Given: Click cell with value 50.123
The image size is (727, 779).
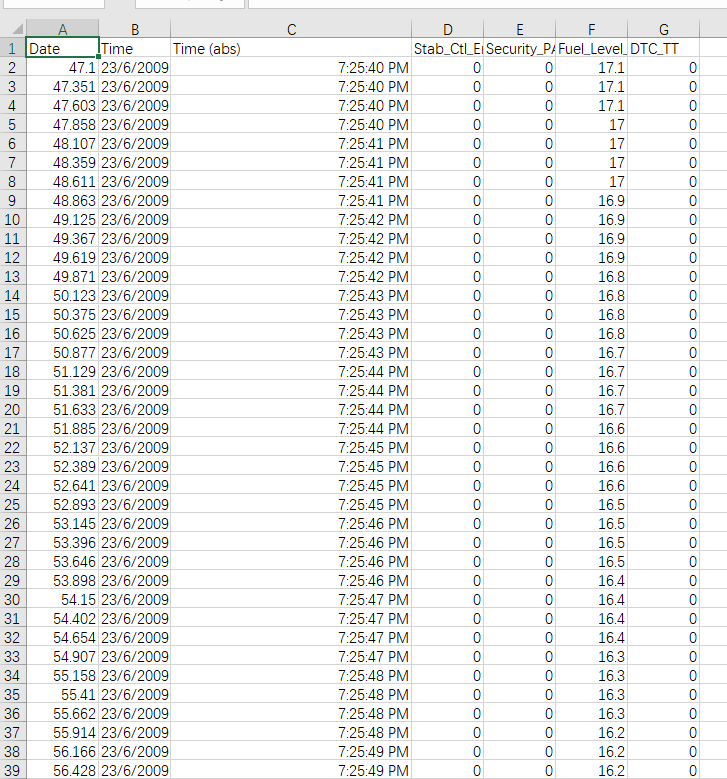Looking at the screenshot, I should coord(62,296).
